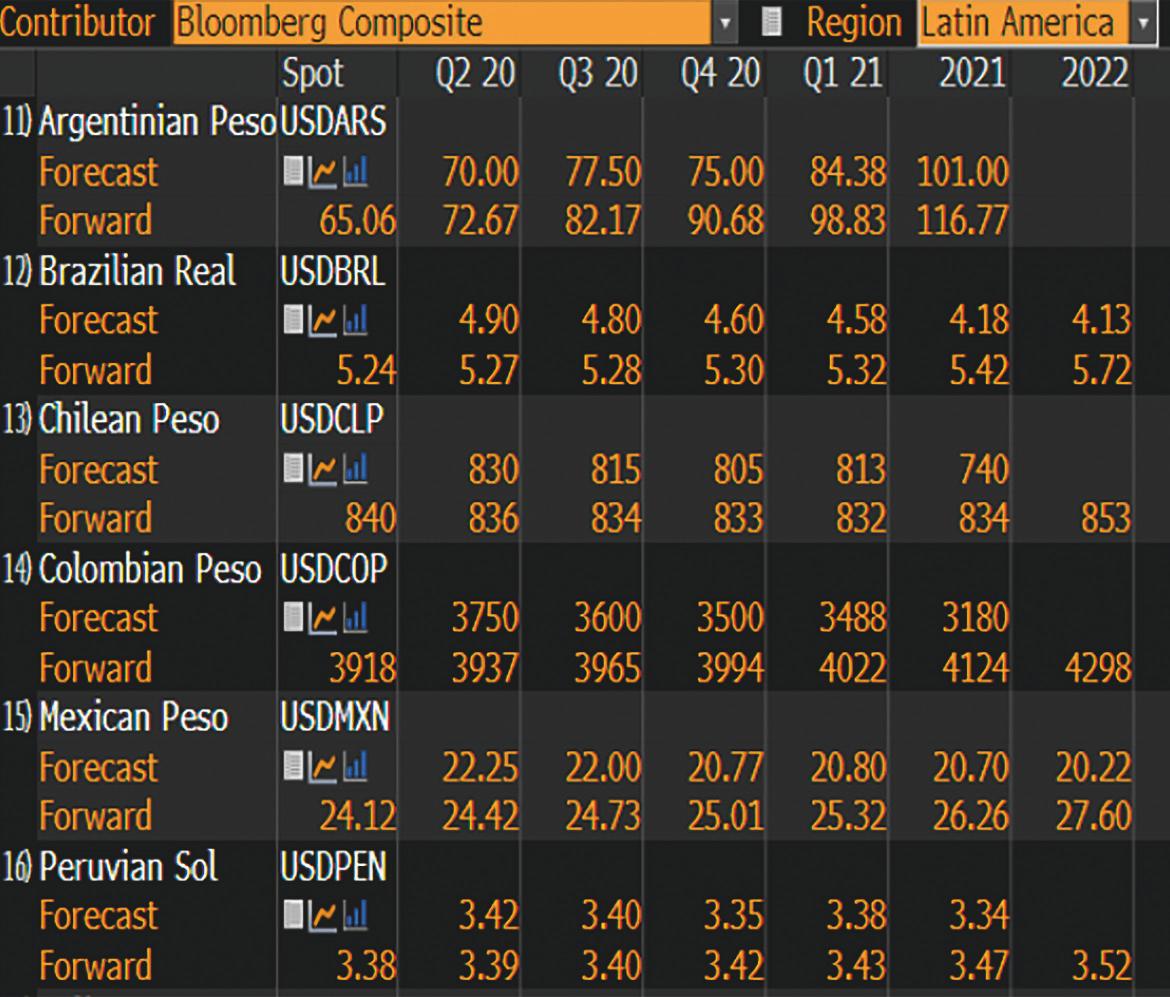Click the list icon beside Region label
The height and width of the screenshot is (997, 1170).
771,22
